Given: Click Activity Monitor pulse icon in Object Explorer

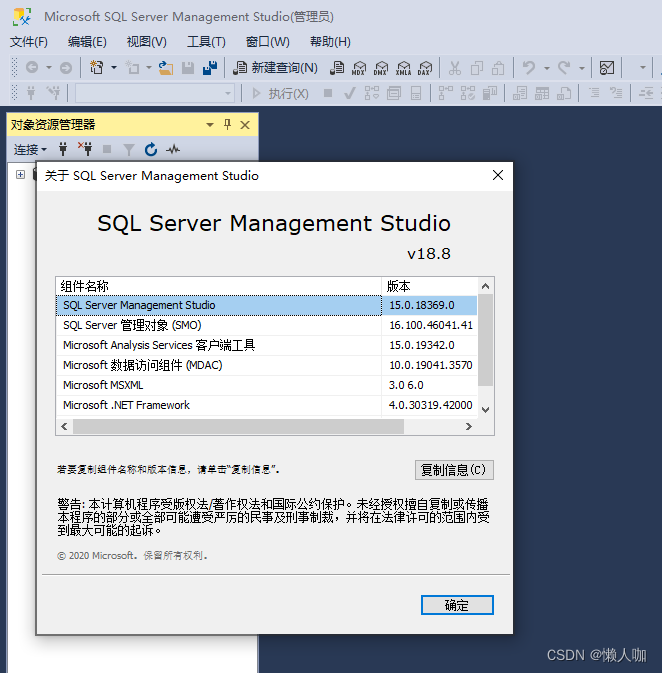Looking at the screenshot, I should 173,149.
